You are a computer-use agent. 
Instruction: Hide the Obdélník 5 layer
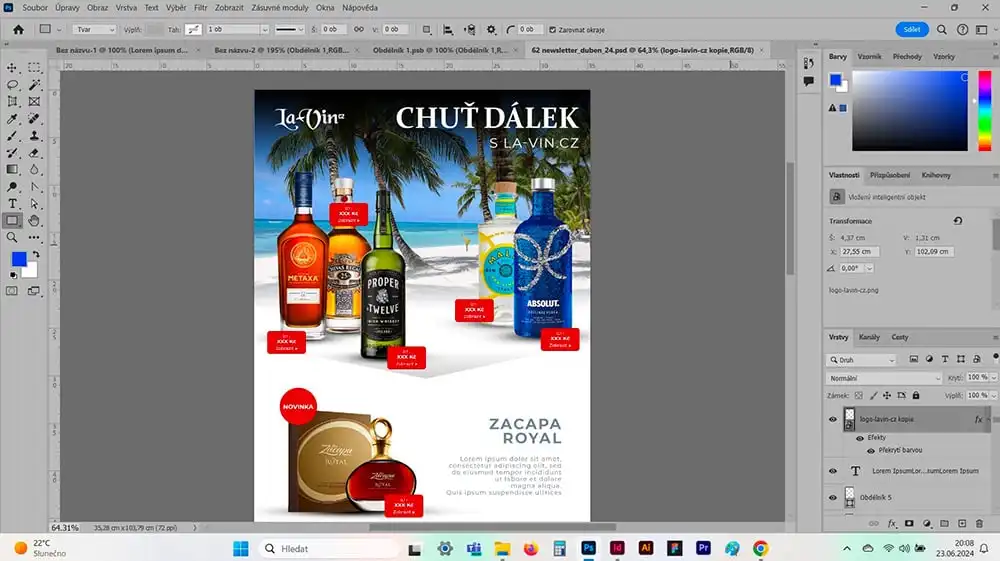tap(833, 498)
